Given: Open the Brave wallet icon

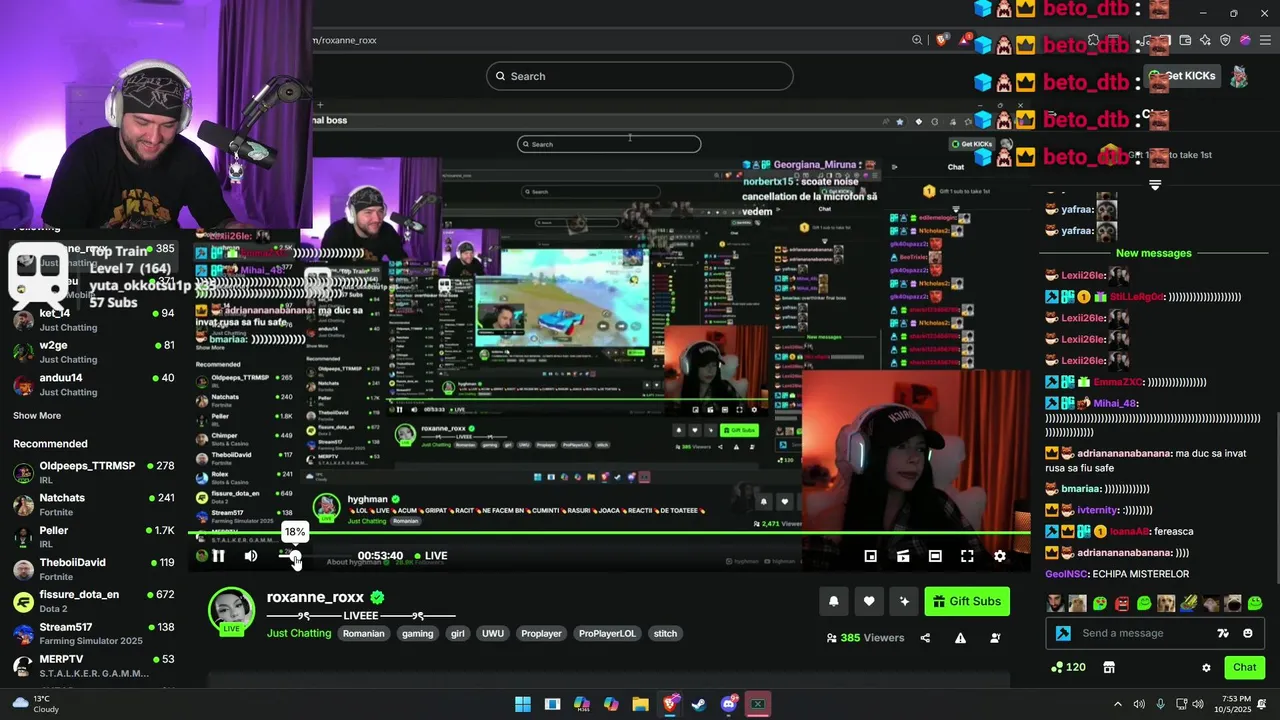Looking at the screenshot, I should 1185,40.
